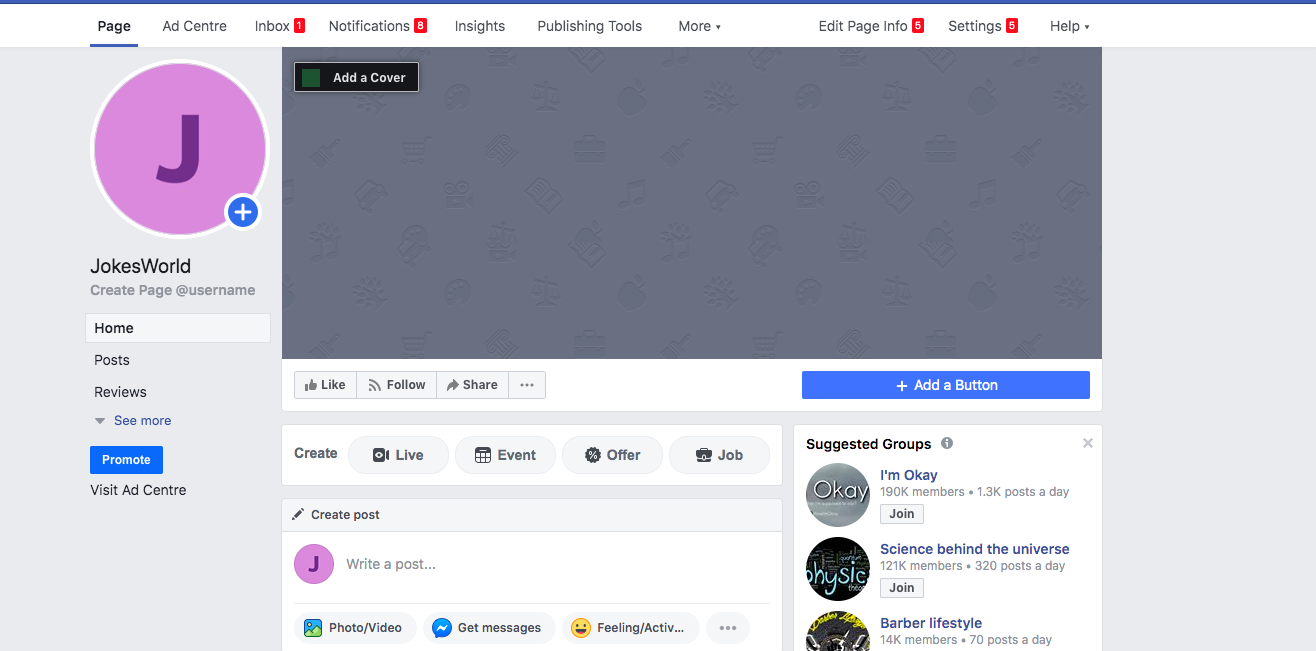Open Publishing Tools
1316x651 pixels.
(x=590, y=26)
